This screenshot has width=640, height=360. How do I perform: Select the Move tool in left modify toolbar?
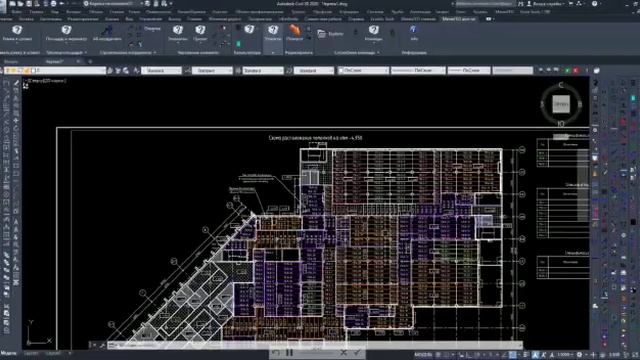click(x=16, y=121)
